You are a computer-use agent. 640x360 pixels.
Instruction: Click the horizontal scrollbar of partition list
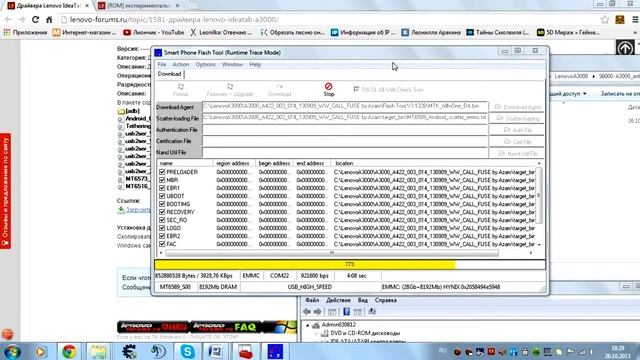pos(331,253)
